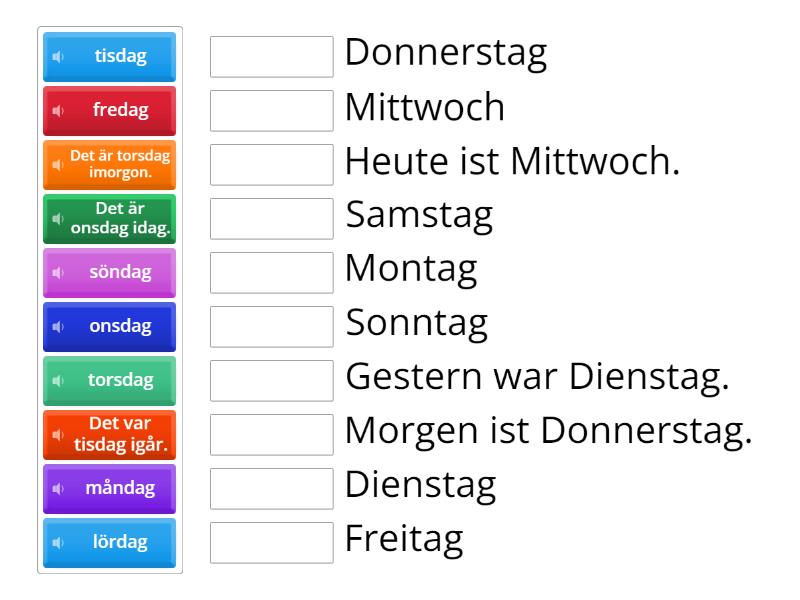Play audio for "Det var tisdag igår."
This screenshot has width=800, height=600.
pyautogui.click(x=58, y=435)
